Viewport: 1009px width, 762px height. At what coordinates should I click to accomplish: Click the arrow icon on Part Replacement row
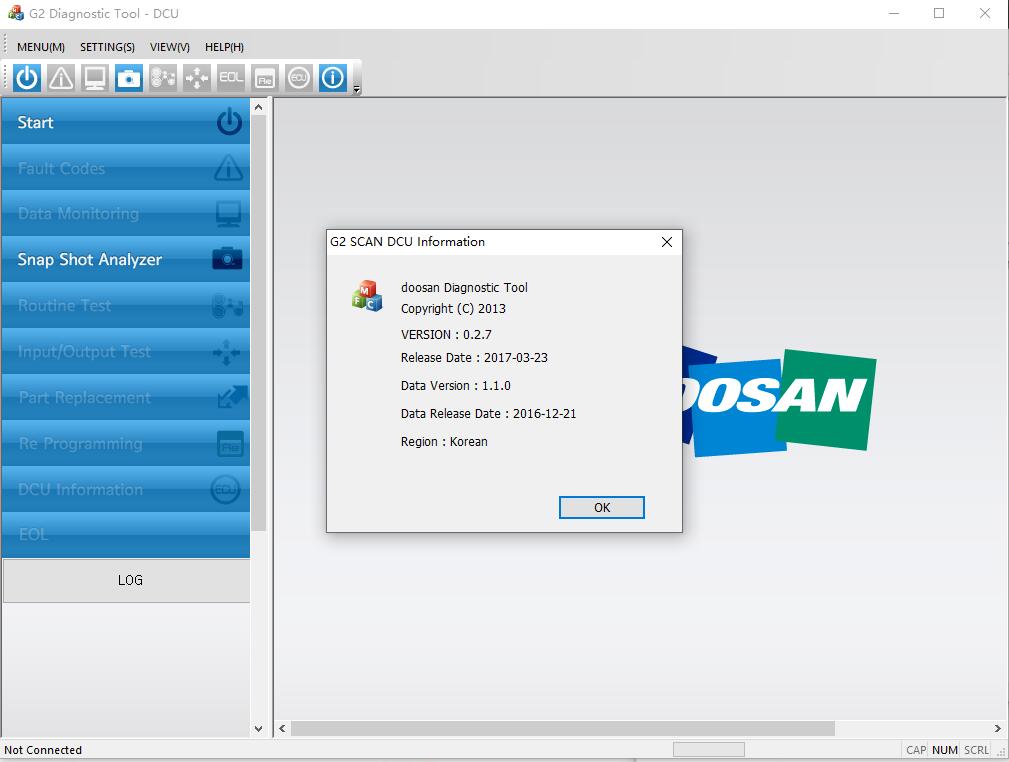point(232,397)
